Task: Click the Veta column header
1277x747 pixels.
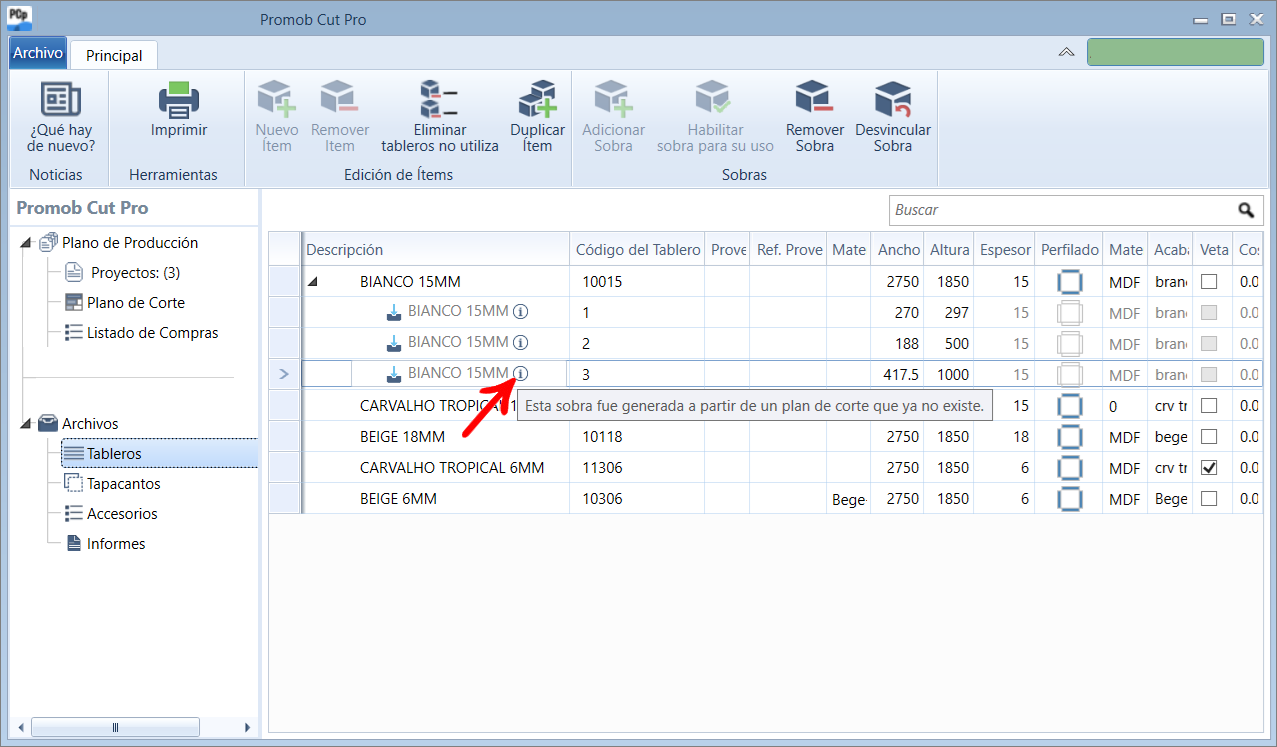Action: 1214,250
